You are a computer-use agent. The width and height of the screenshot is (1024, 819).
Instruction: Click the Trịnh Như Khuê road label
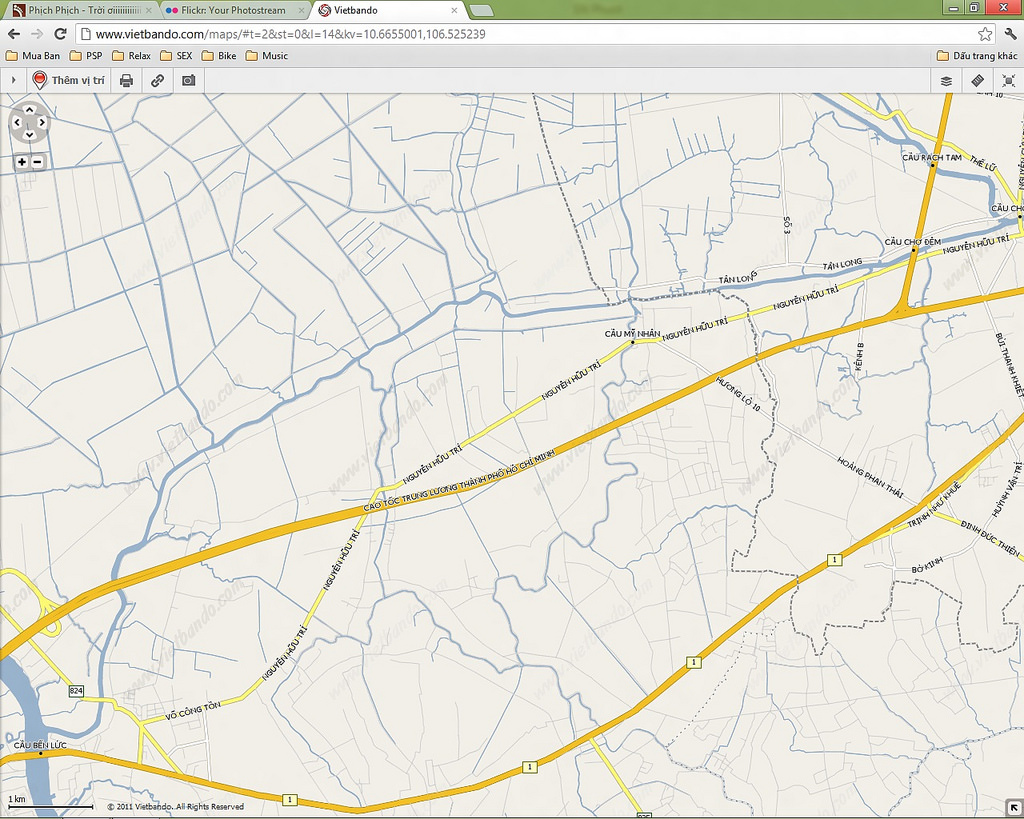click(934, 505)
